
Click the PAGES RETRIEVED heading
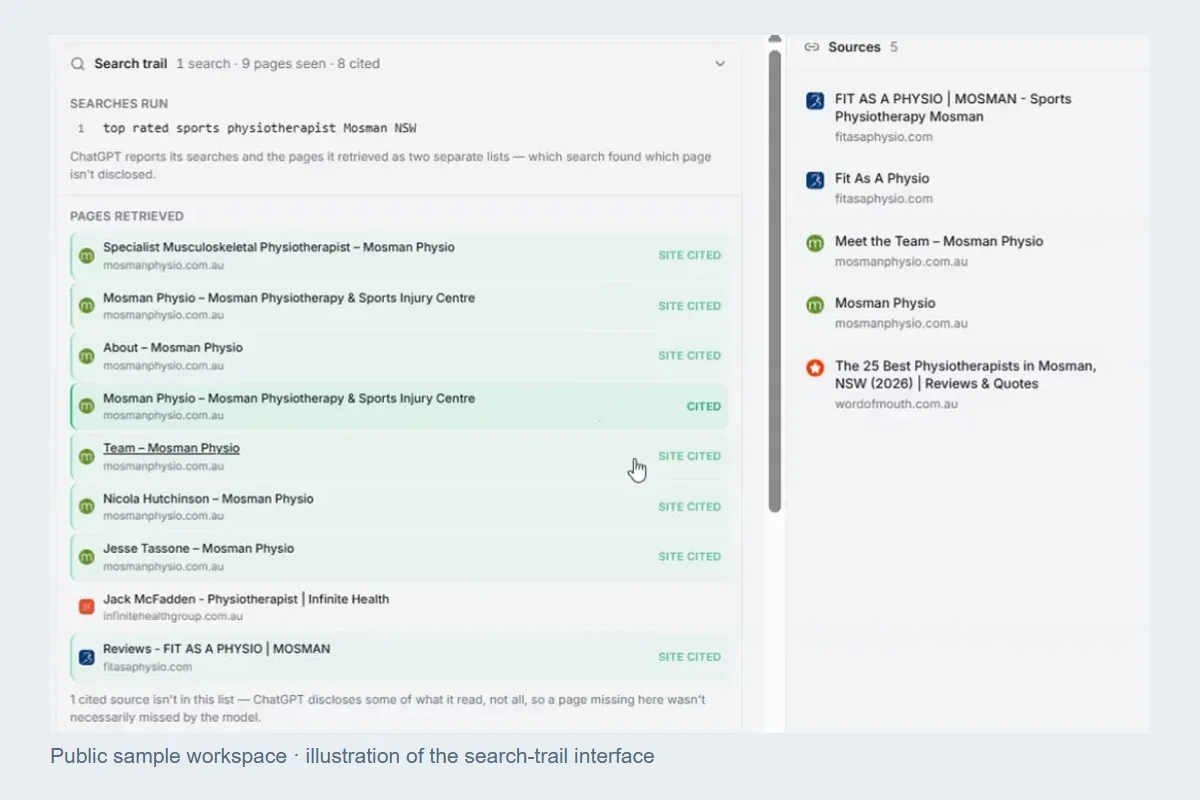[127, 216]
